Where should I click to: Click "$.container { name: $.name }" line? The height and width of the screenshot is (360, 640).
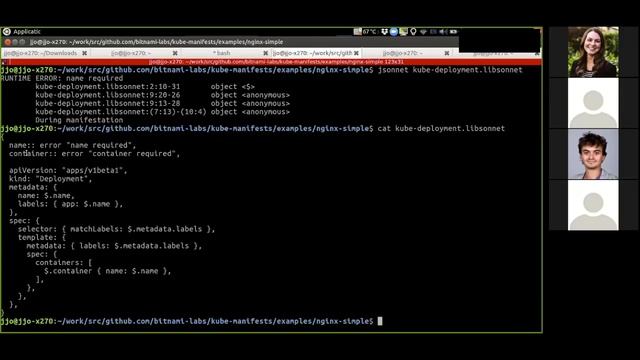pyautogui.click(x=107, y=271)
